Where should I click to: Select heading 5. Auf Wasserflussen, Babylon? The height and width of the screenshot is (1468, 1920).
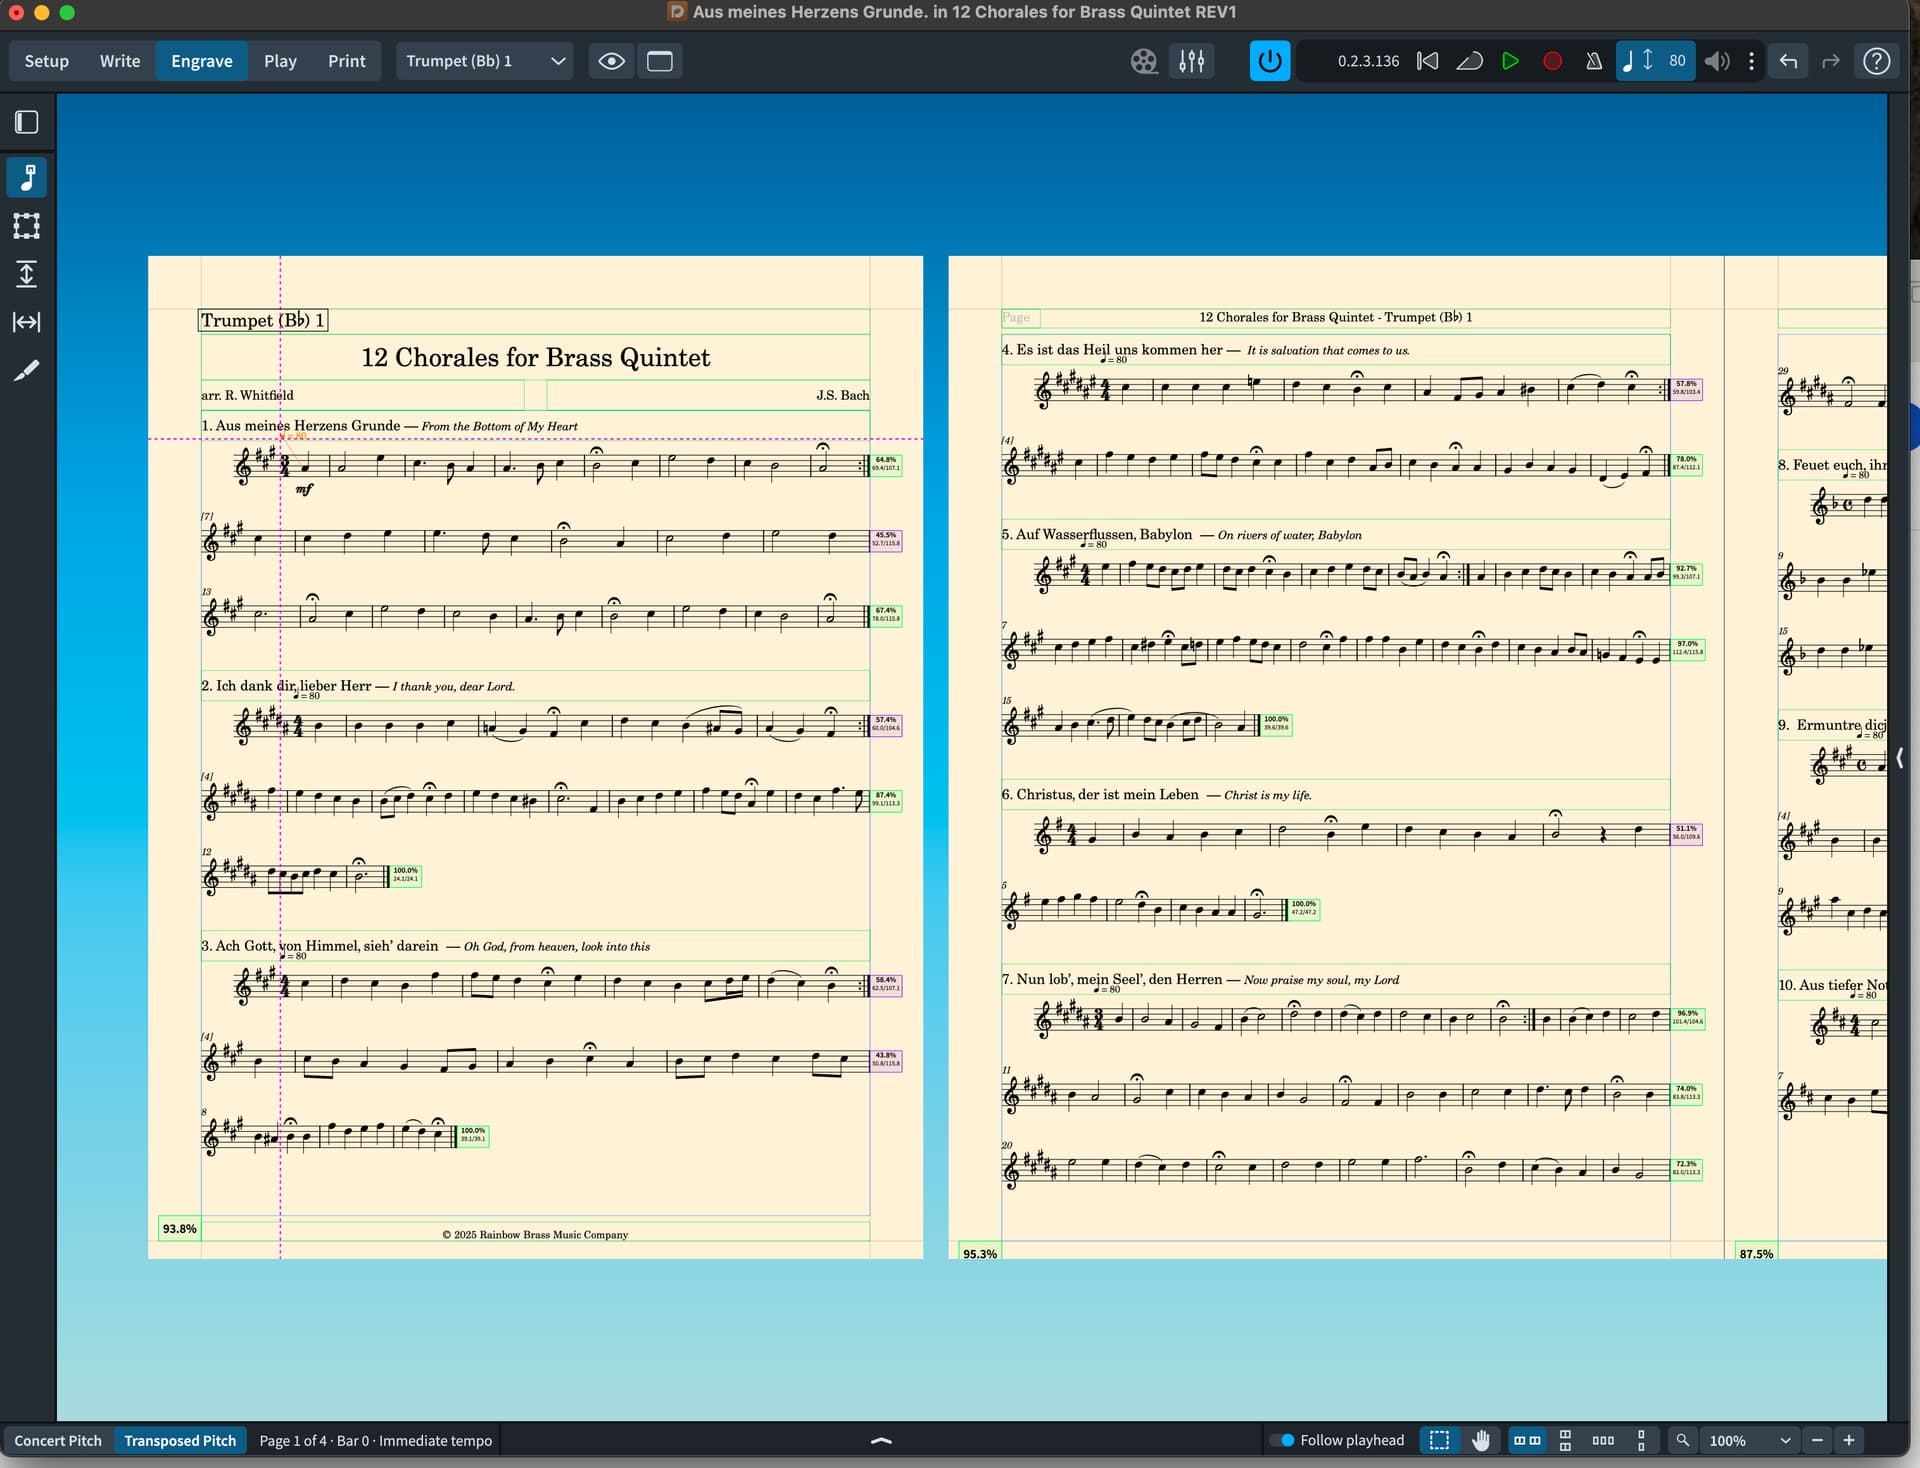(x=1182, y=535)
